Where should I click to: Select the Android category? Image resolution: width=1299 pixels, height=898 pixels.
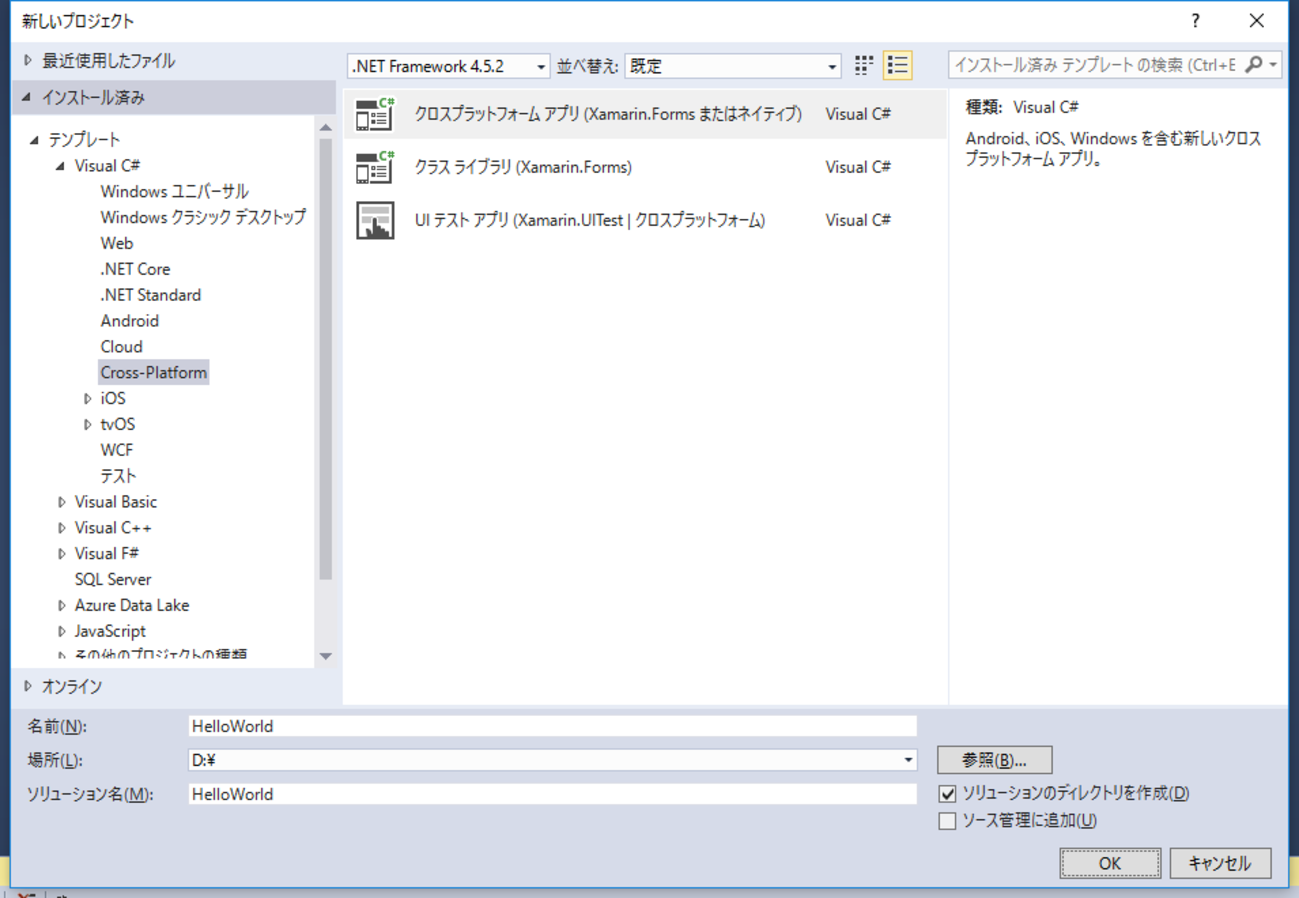pyautogui.click(x=130, y=321)
